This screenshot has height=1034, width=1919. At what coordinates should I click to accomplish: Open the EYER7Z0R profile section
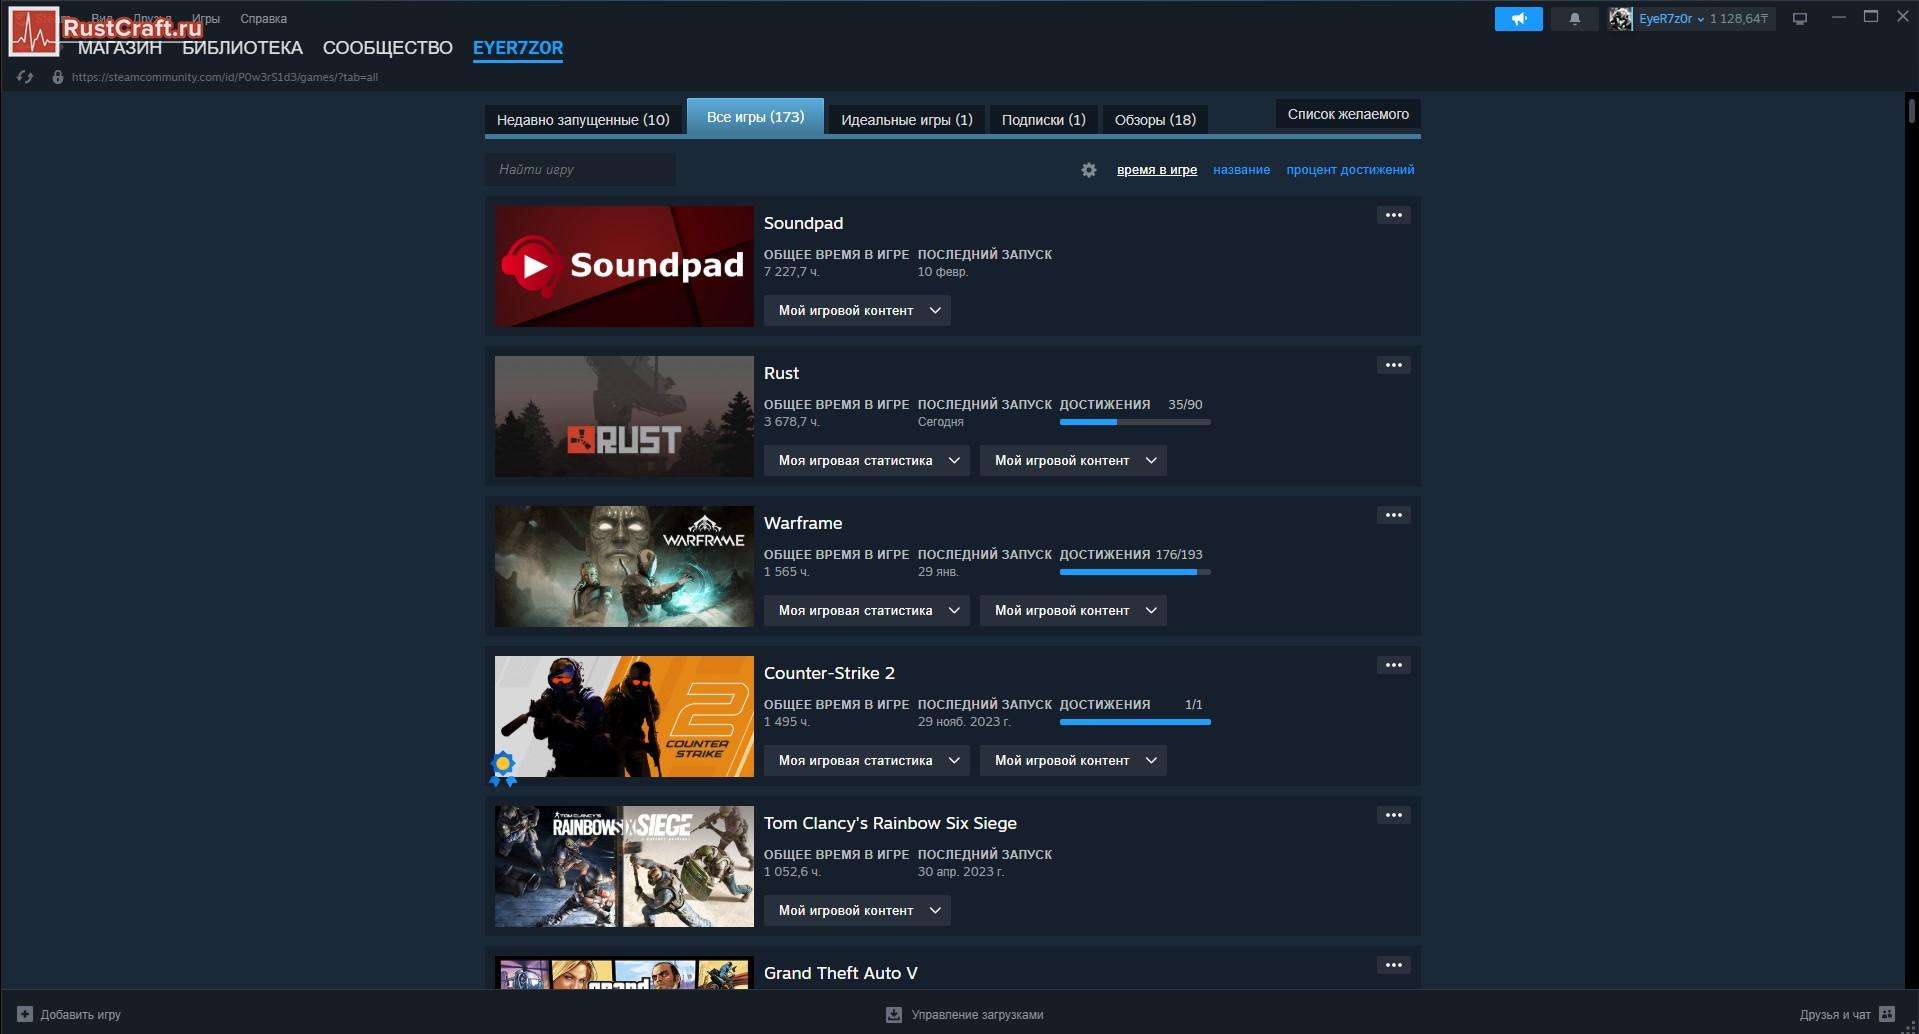[518, 48]
